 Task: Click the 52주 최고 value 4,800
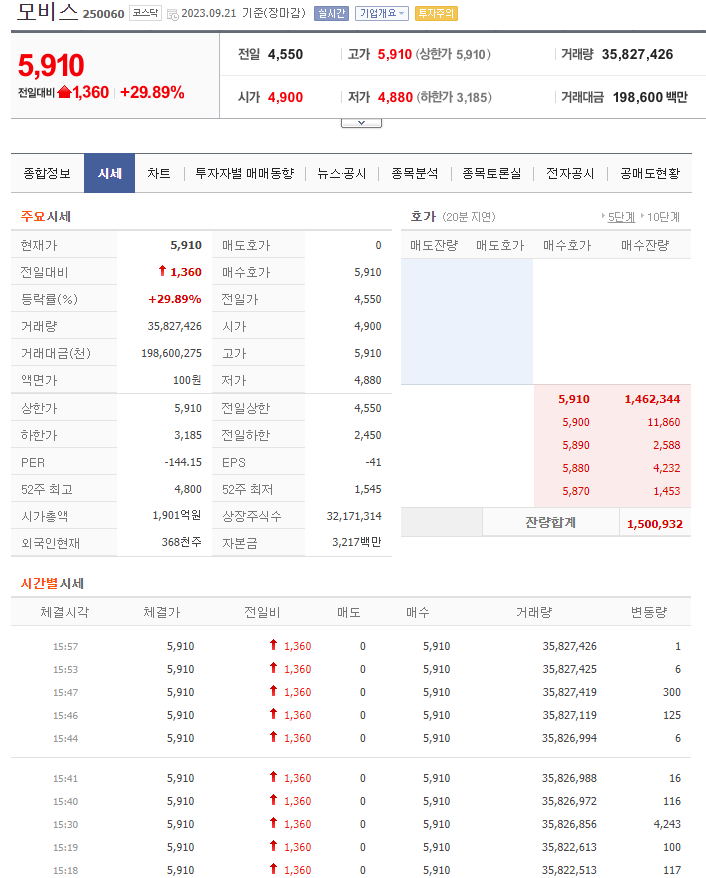tap(188, 490)
